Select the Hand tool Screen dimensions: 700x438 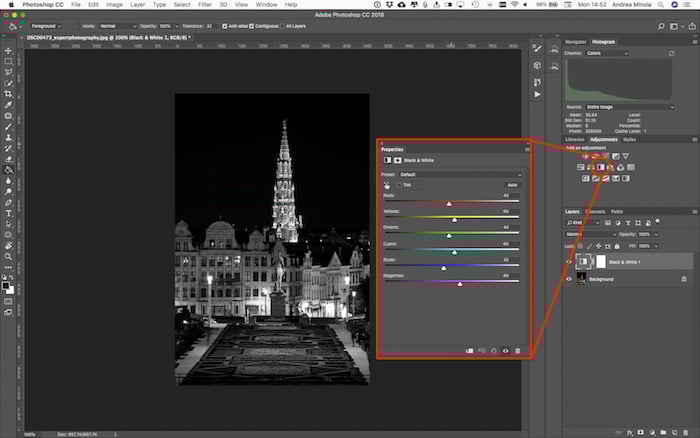8,246
